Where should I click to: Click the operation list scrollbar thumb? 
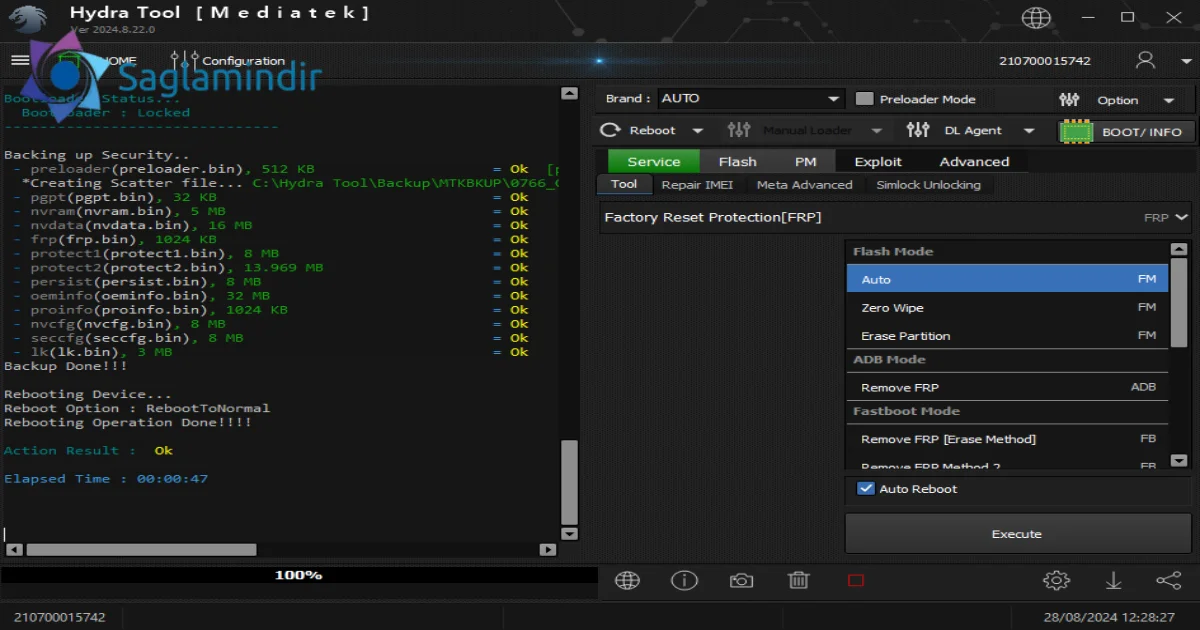click(1179, 304)
